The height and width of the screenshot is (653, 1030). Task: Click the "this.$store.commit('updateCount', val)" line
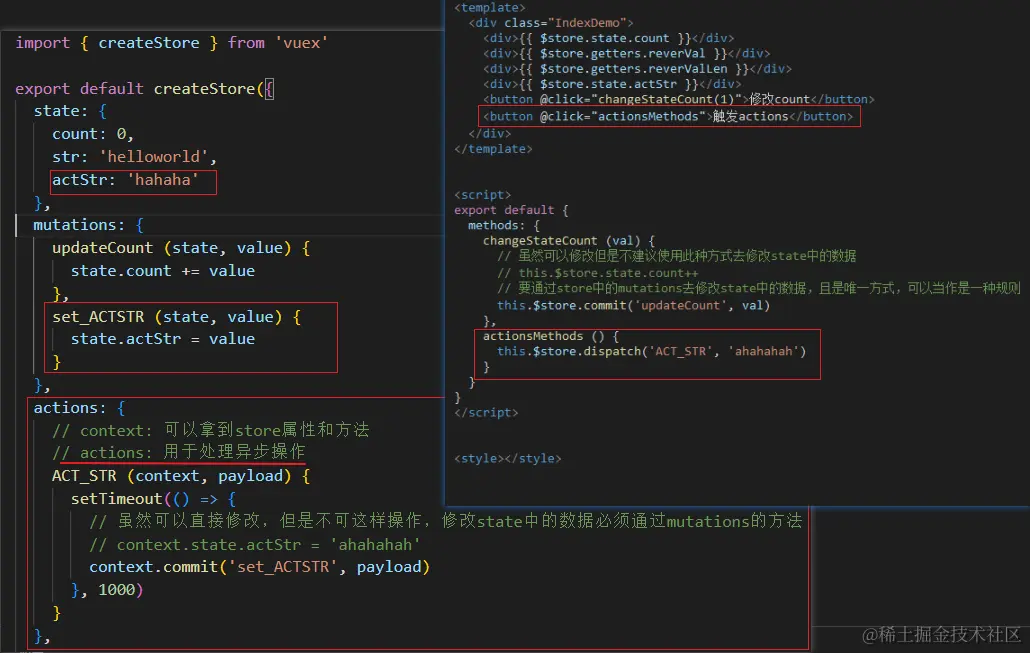coord(633,305)
